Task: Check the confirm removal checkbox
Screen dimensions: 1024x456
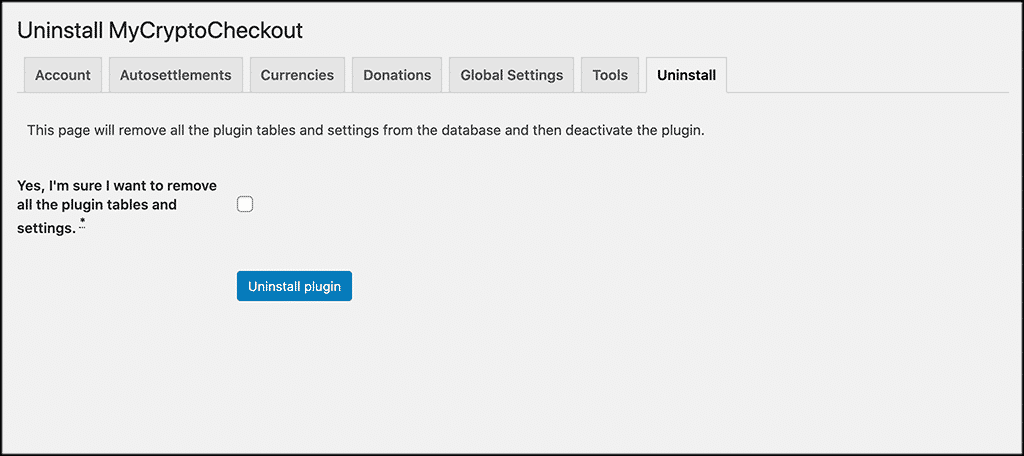Action: (245, 205)
